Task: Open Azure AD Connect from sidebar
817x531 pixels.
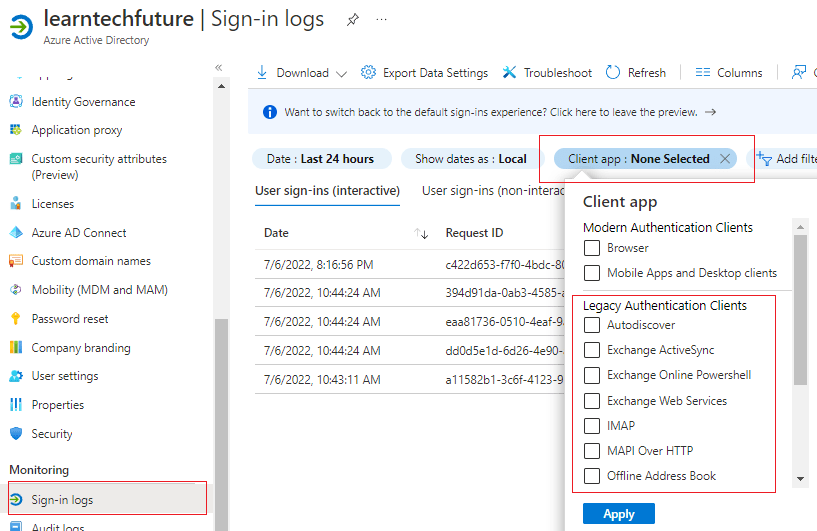Action: click(78, 232)
